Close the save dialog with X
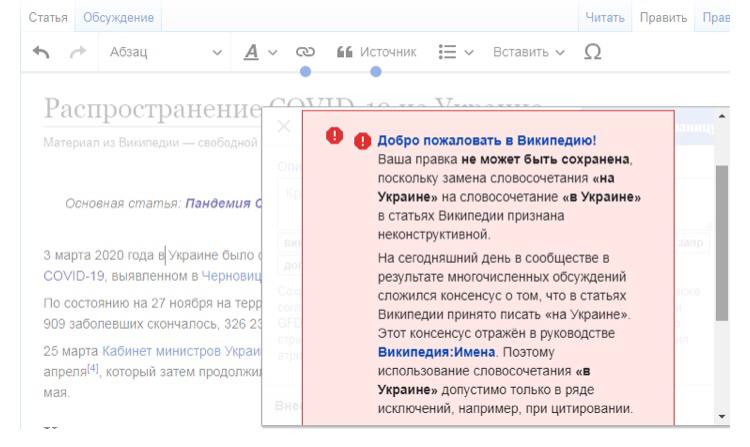Viewport: 750px width, 447px height. (284, 126)
